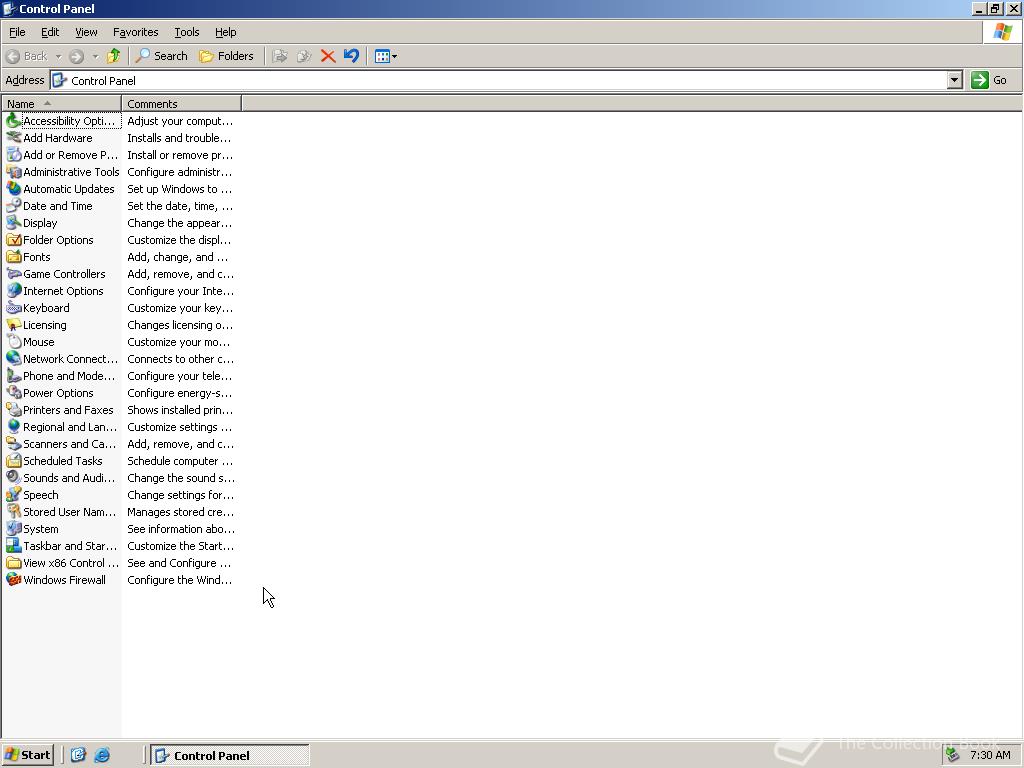1024x768 pixels.
Task: Toggle the Folders pane button
Action: 226,56
